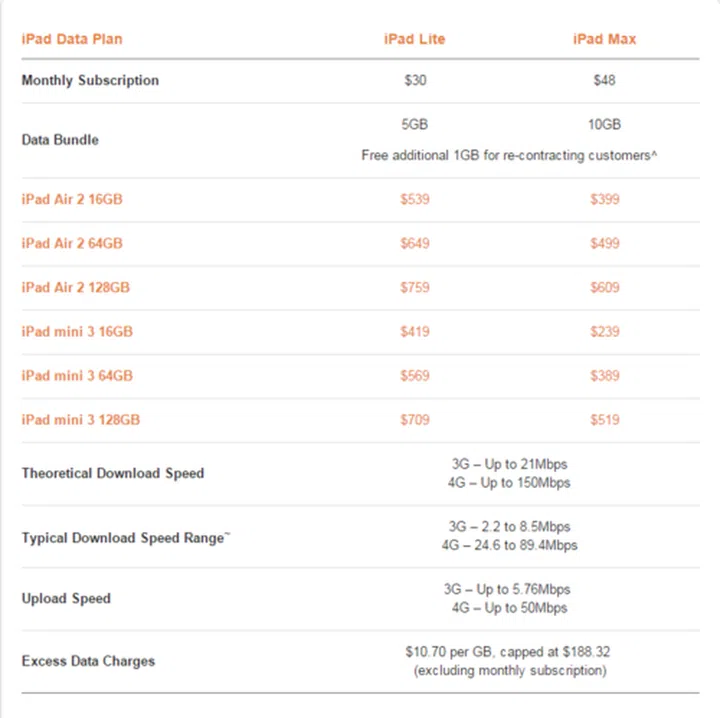The height and width of the screenshot is (718, 720).
Task: Select the $649 price for Air 2 64GB
Action: pos(414,243)
